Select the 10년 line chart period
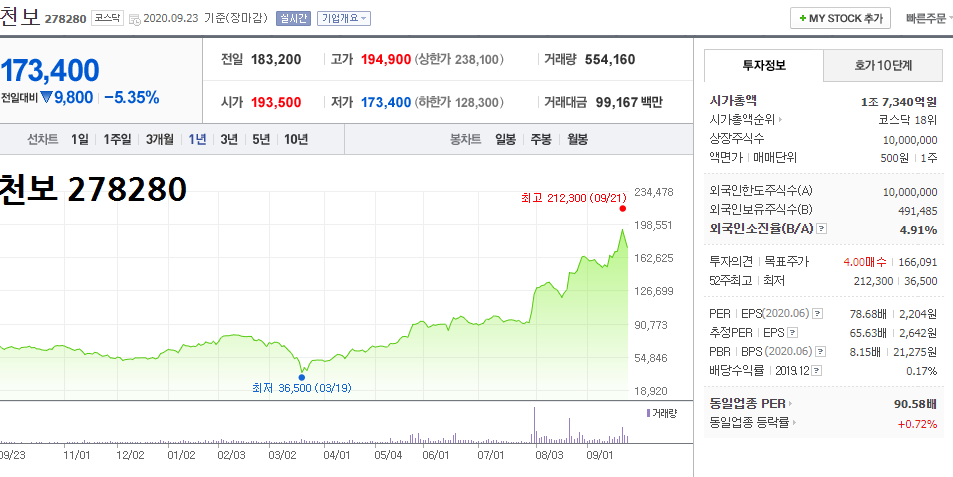953x477 pixels. pos(296,139)
